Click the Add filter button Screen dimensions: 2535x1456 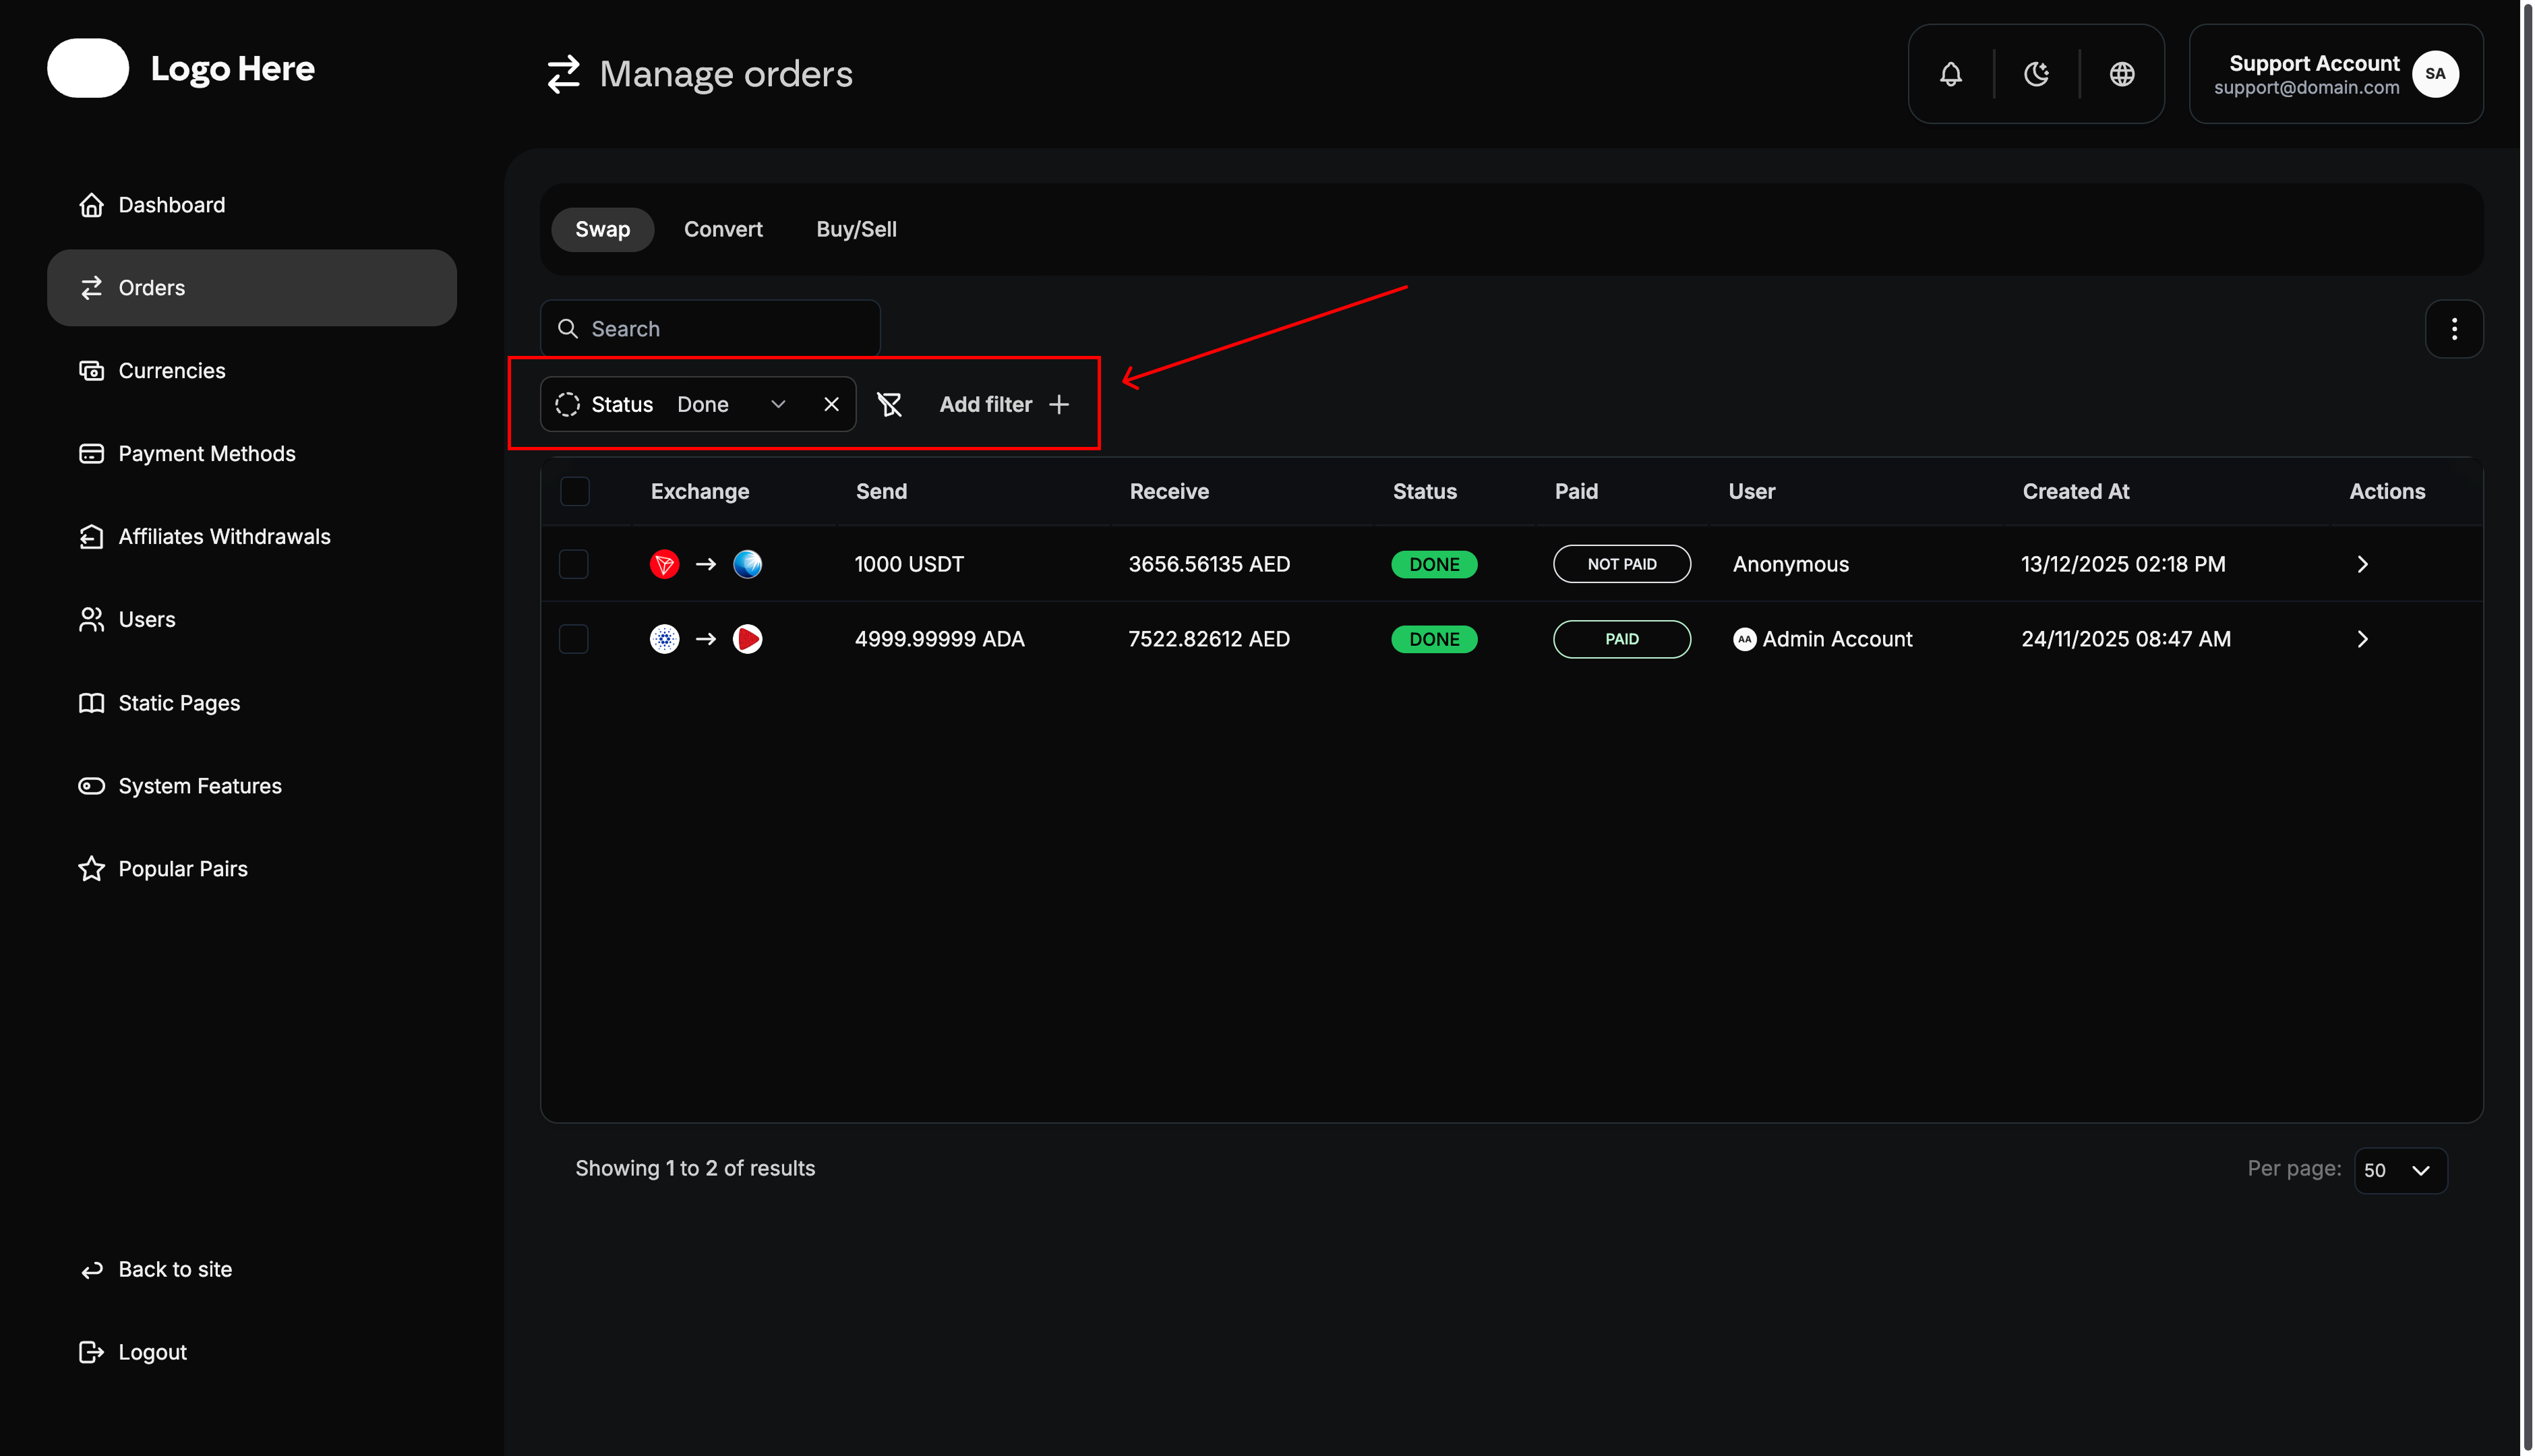[x=1003, y=404]
